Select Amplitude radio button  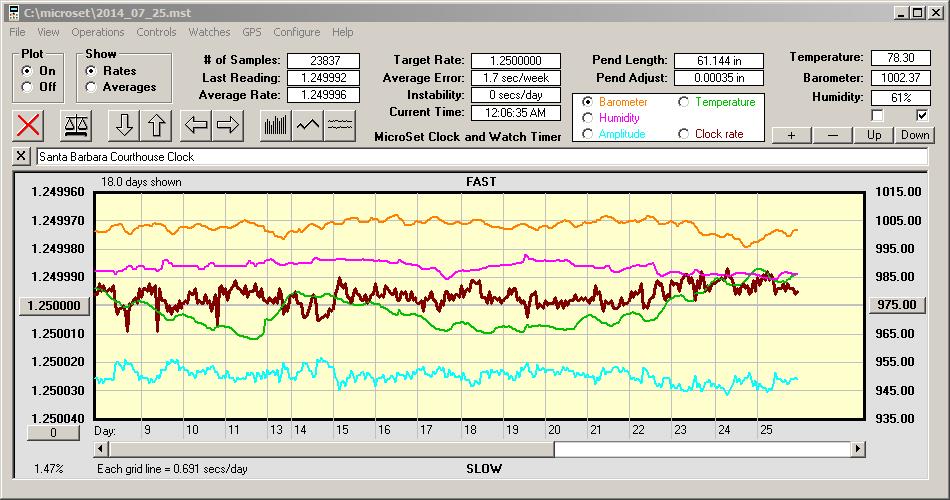pyautogui.click(x=587, y=134)
